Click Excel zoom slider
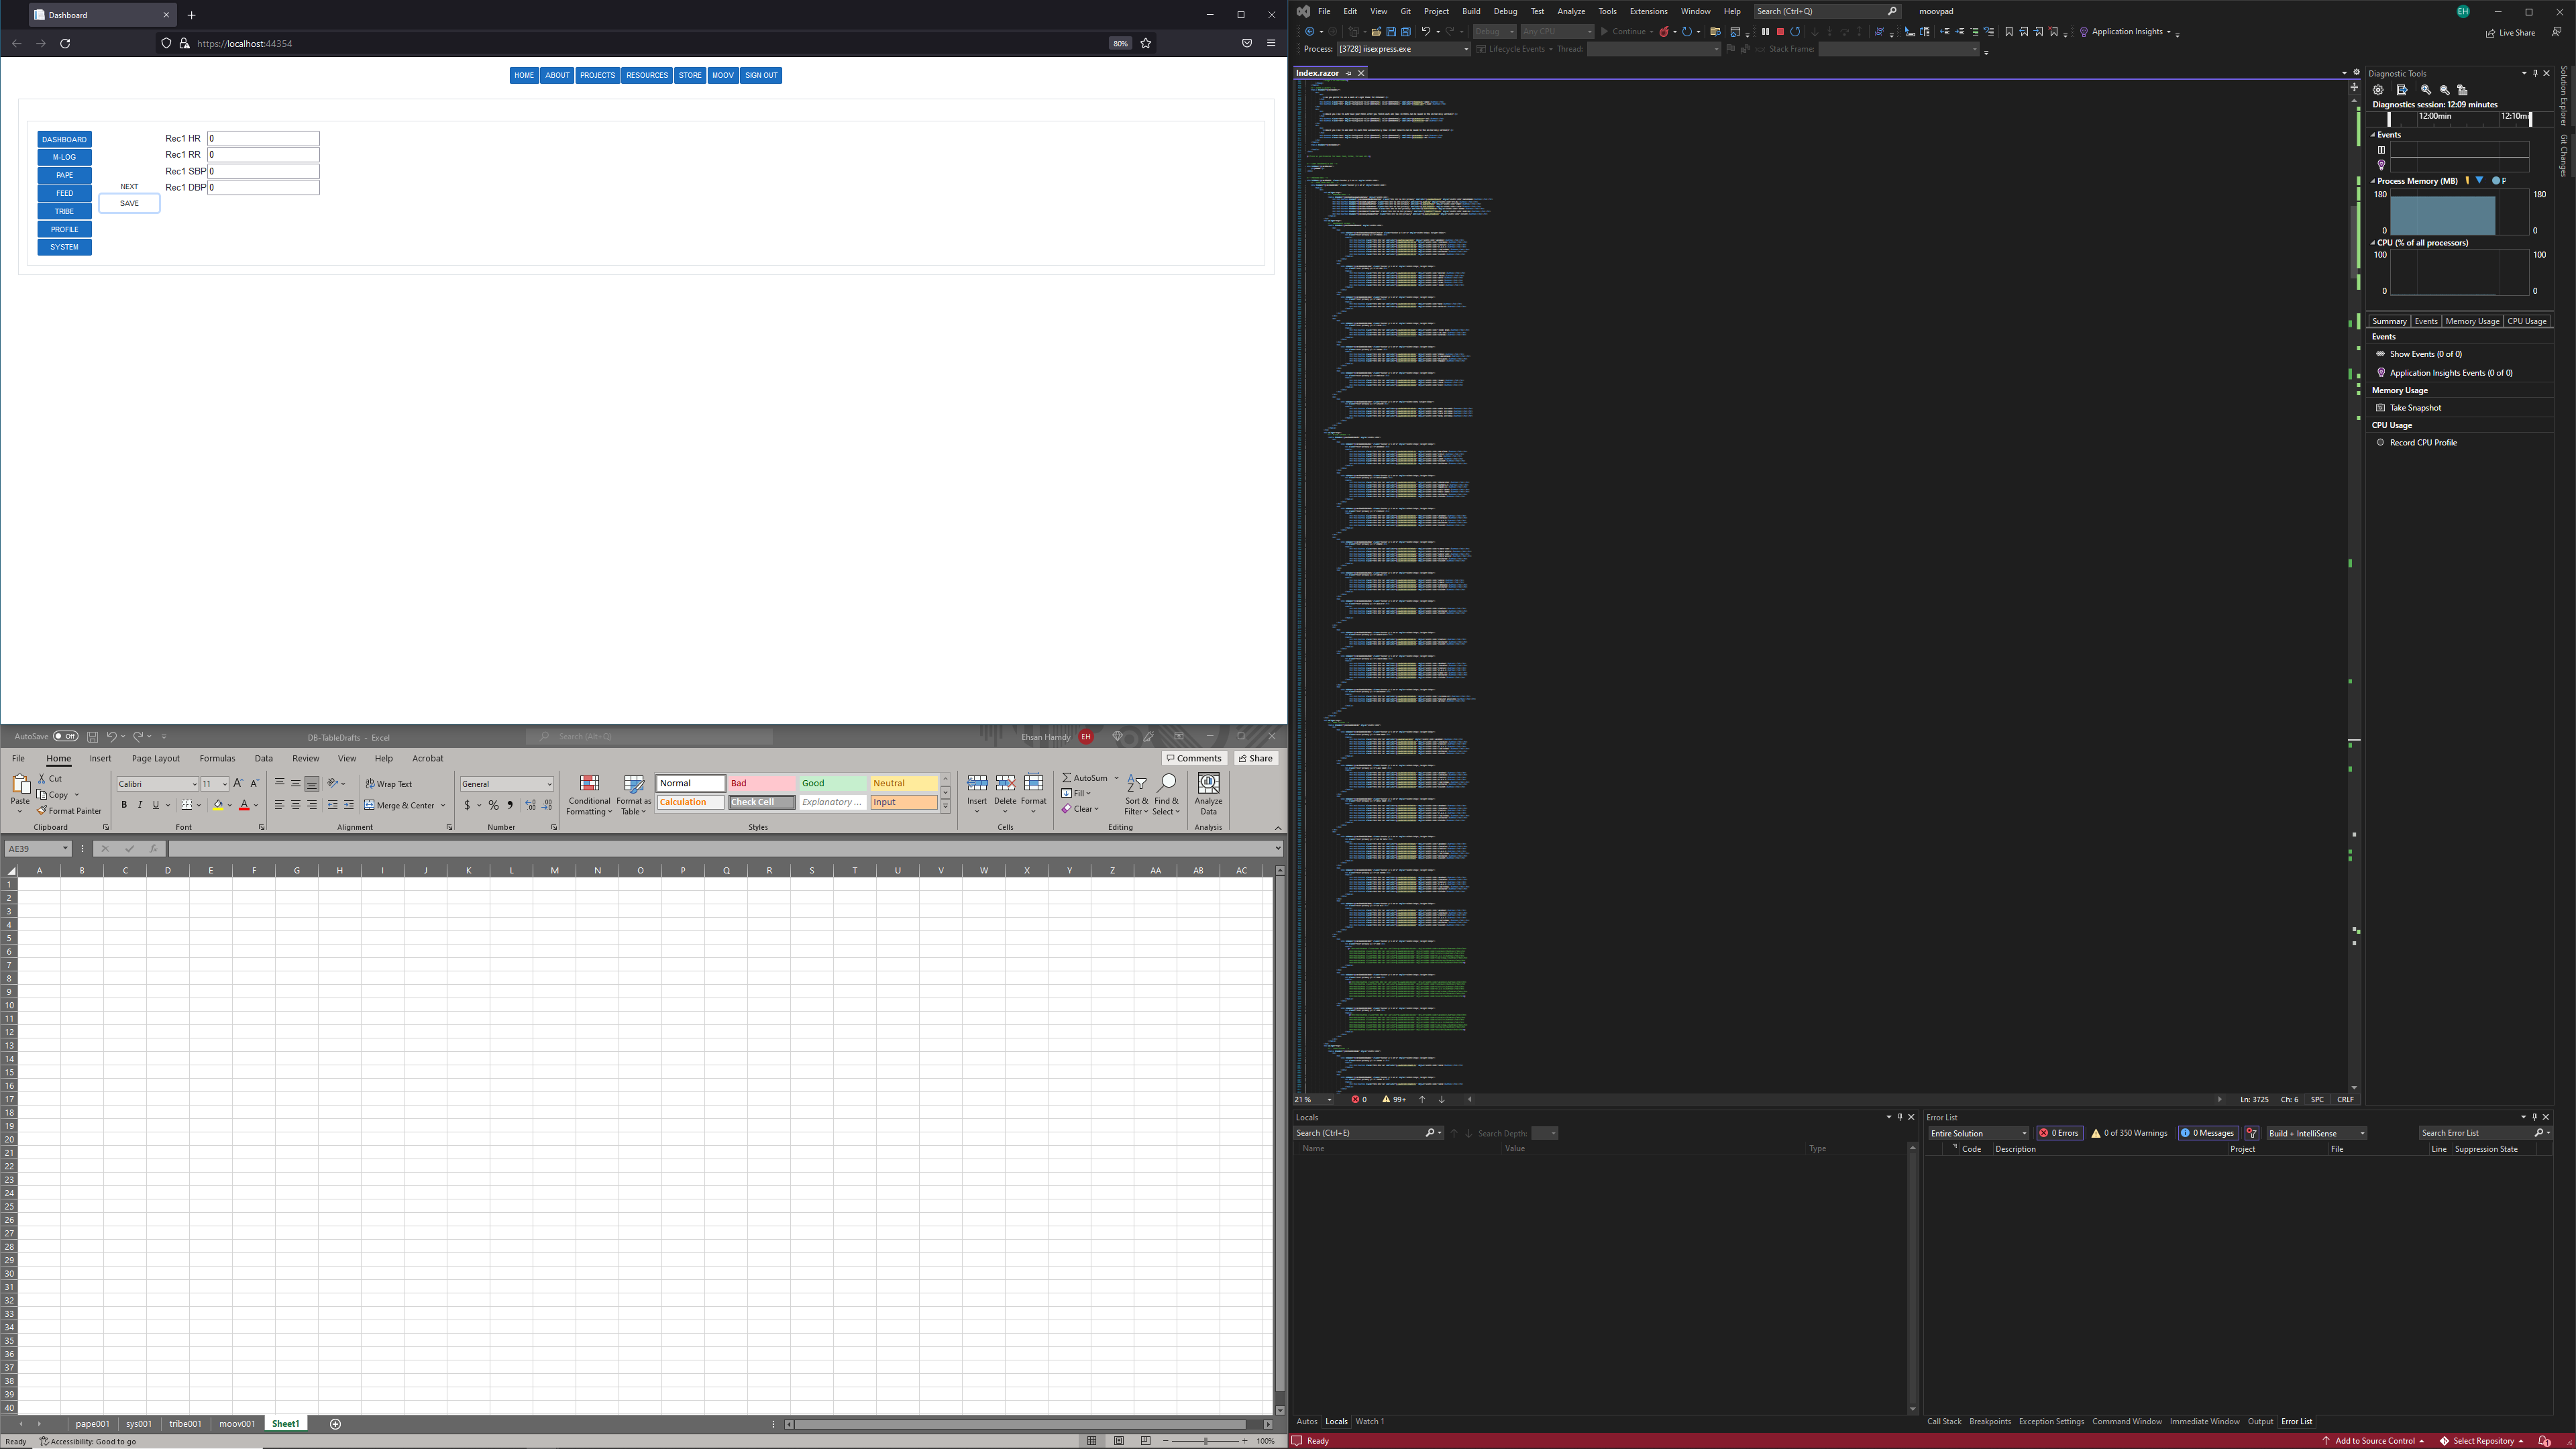Screen dimensions: 2576x1449 (x=1205, y=1441)
